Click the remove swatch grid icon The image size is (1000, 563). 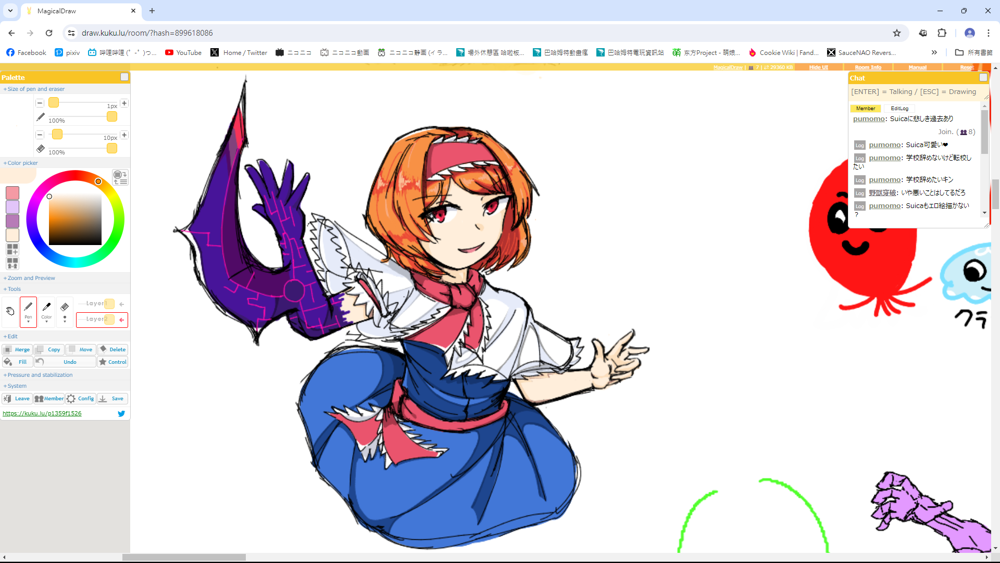[x=12, y=263]
